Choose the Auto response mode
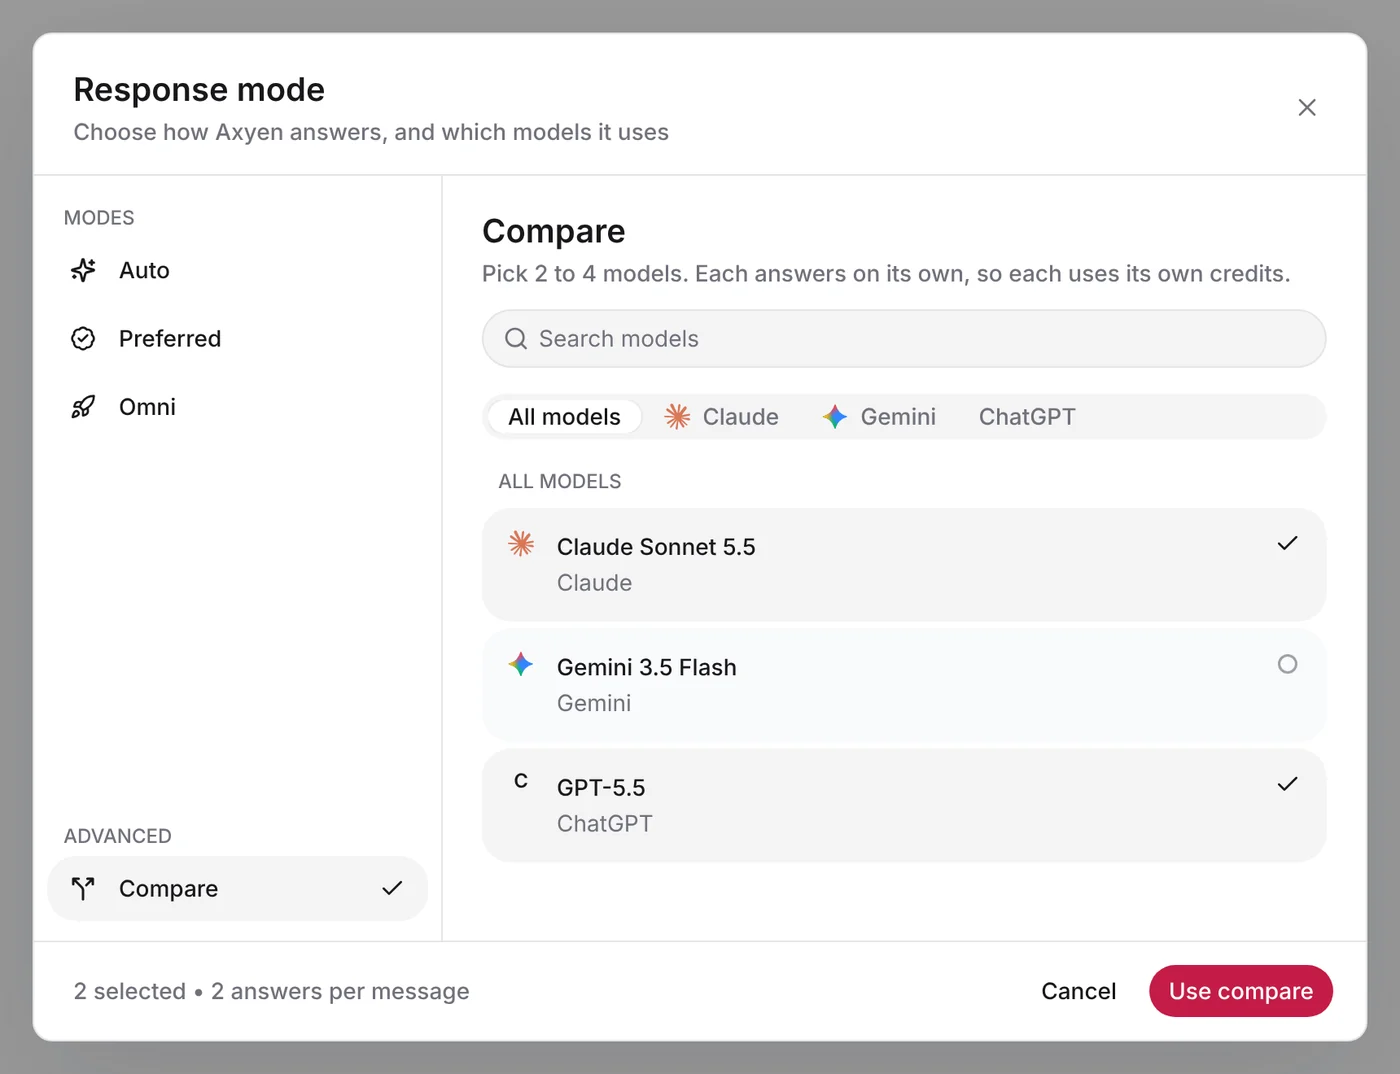Image resolution: width=1400 pixels, height=1074 pixels. point(238,270)
